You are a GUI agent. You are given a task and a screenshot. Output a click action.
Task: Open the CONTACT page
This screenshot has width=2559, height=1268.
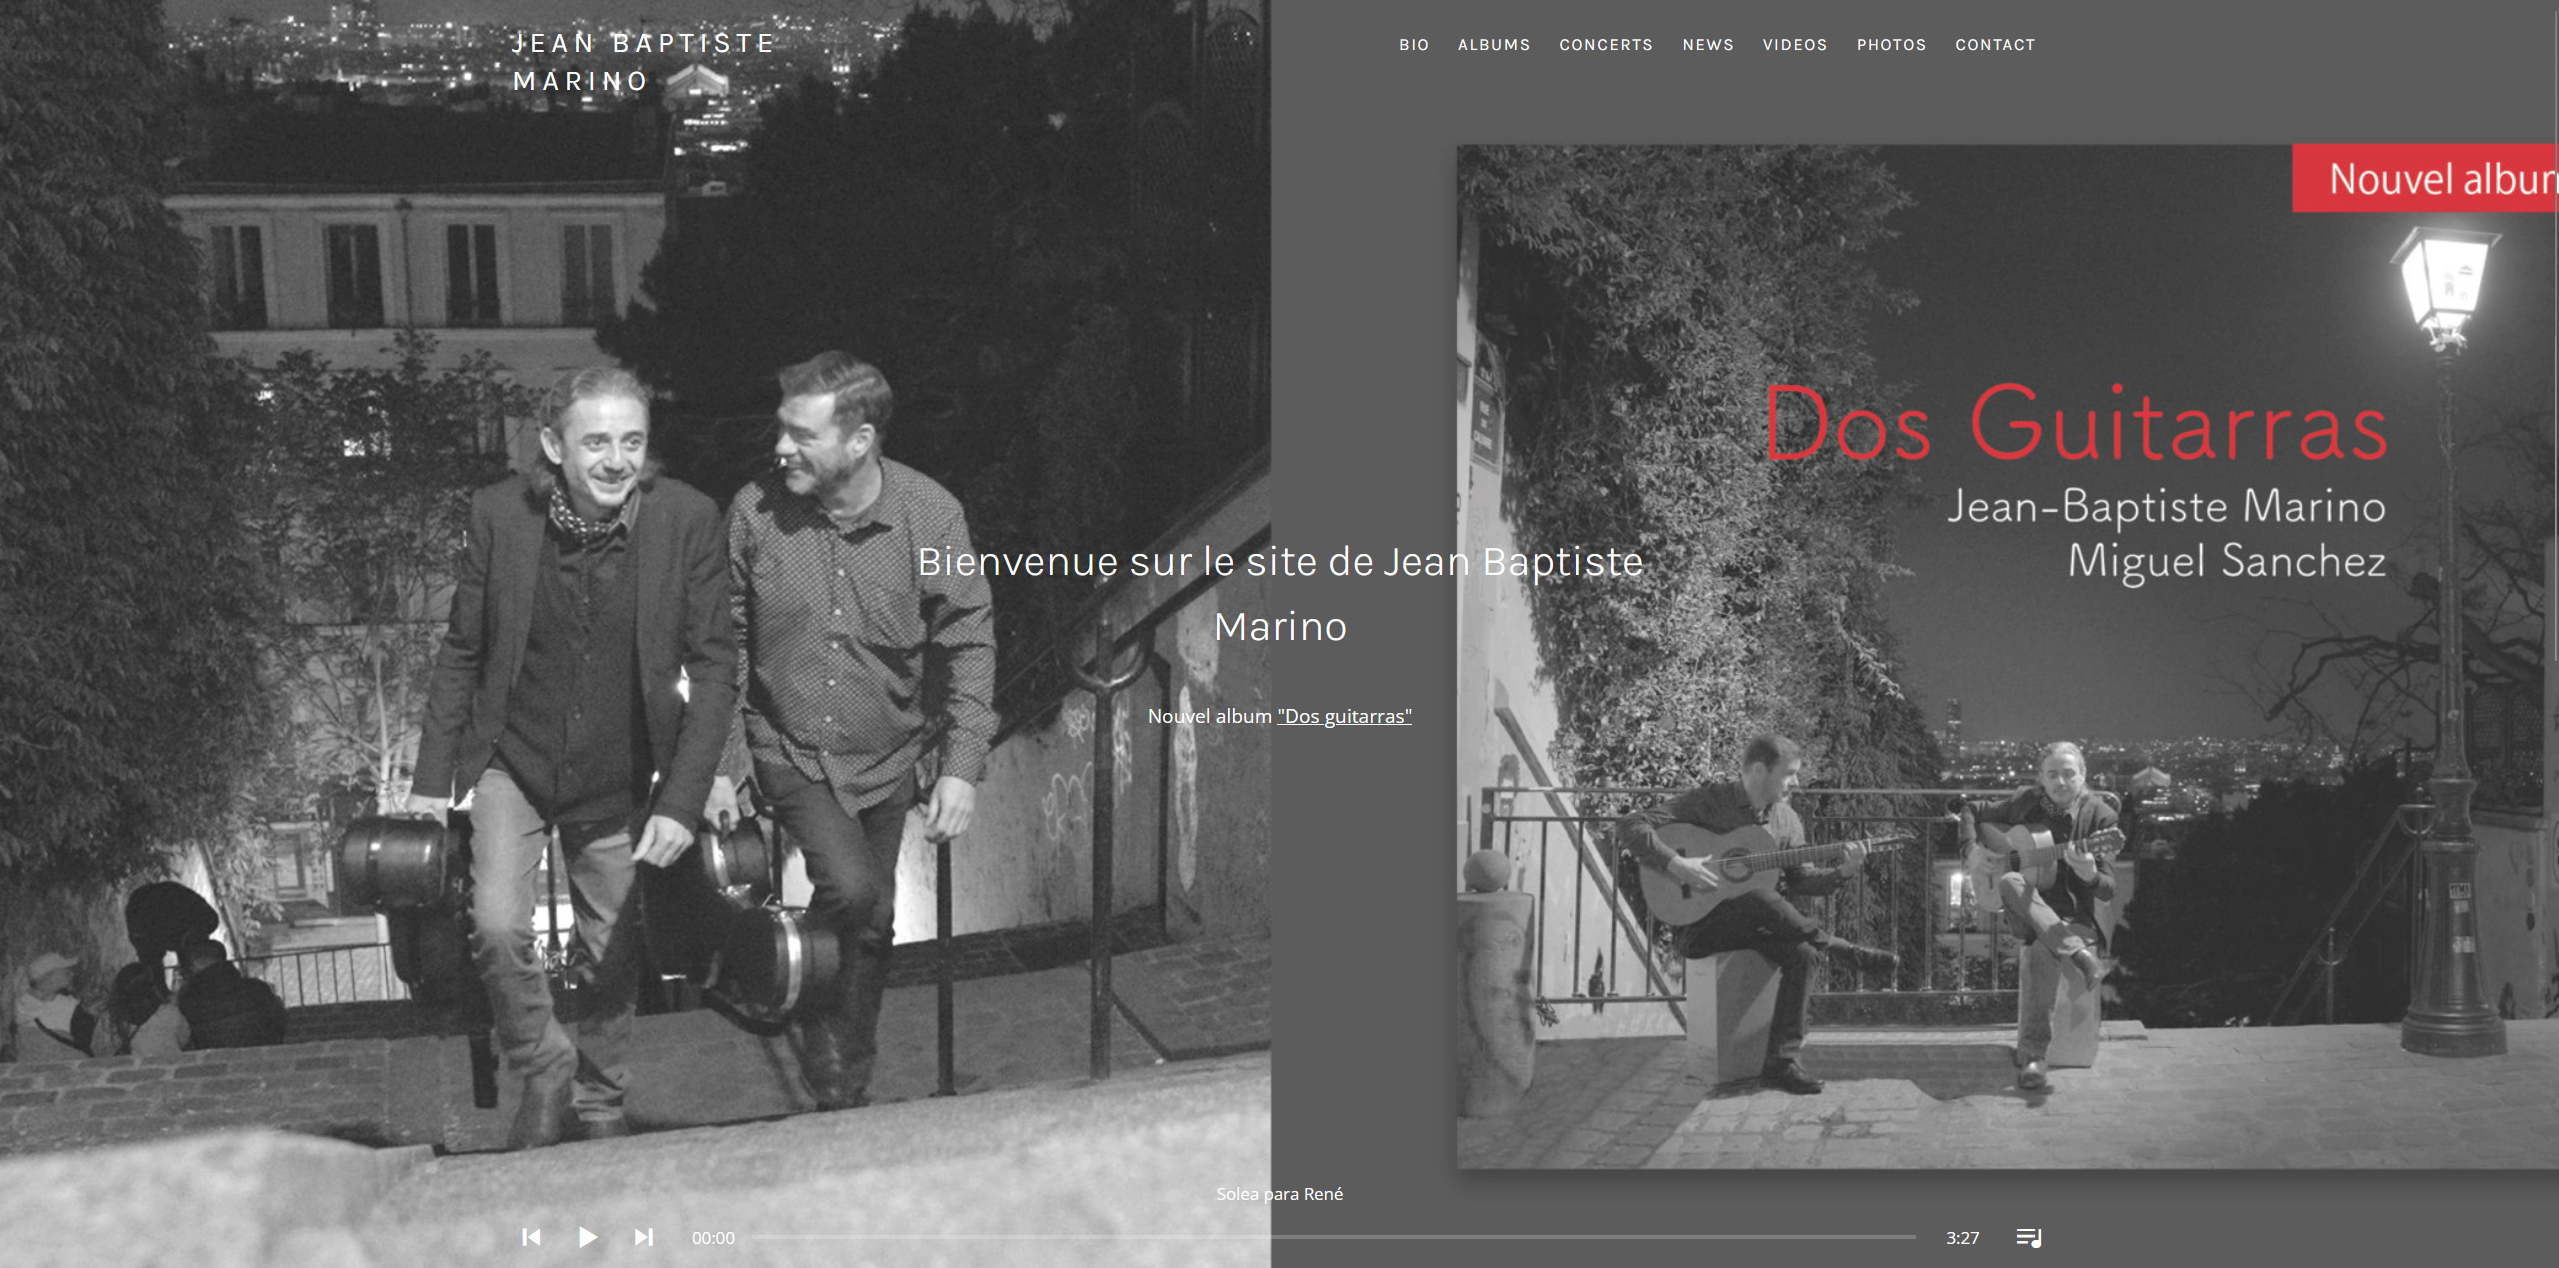[1994, 45]
